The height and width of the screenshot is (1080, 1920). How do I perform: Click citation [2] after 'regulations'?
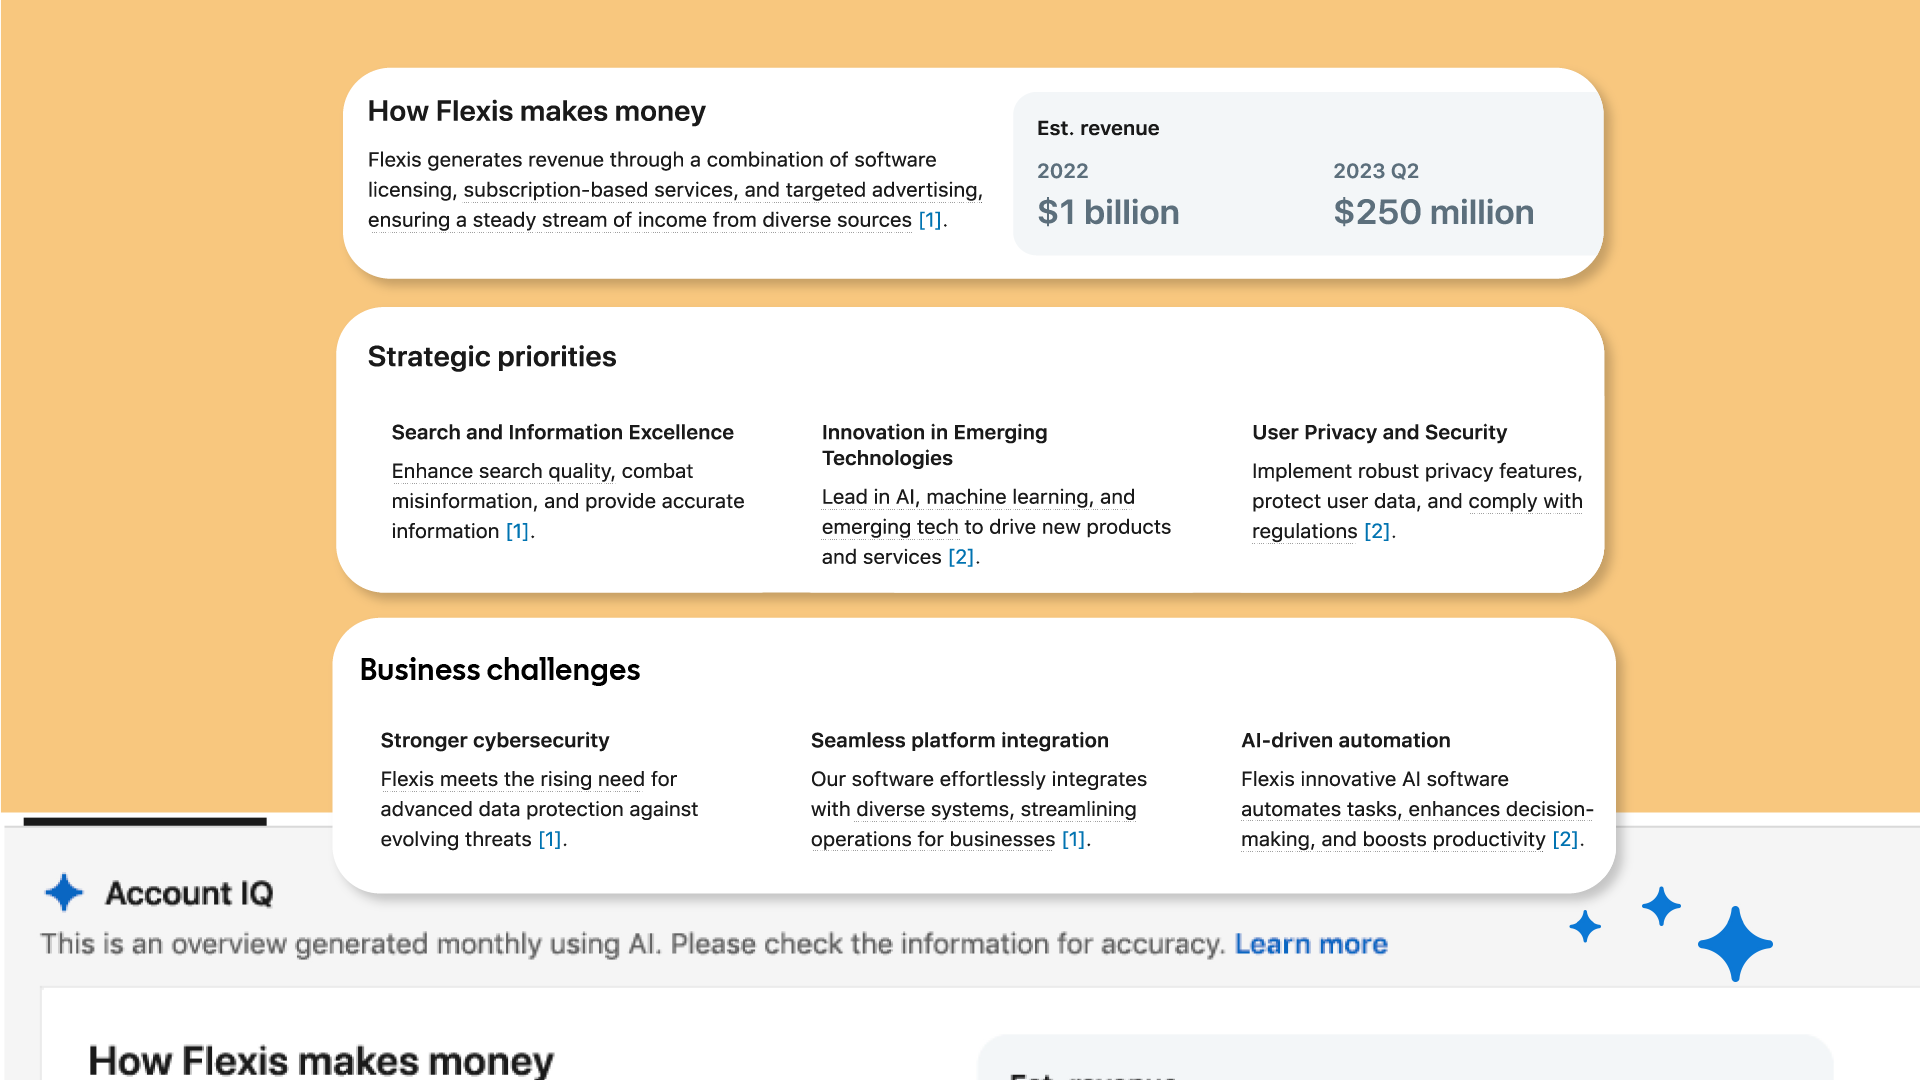click(x=1377, y=531)
